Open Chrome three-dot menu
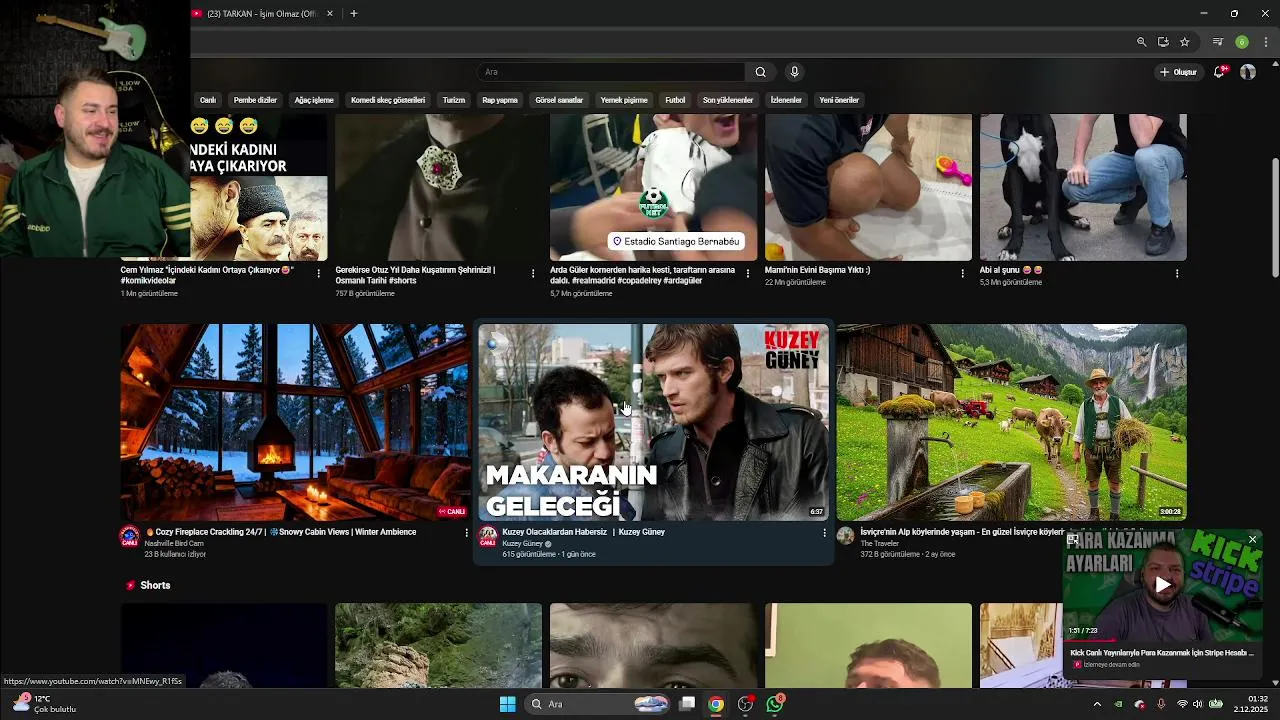1280x720 pixels. (1266, 42)
